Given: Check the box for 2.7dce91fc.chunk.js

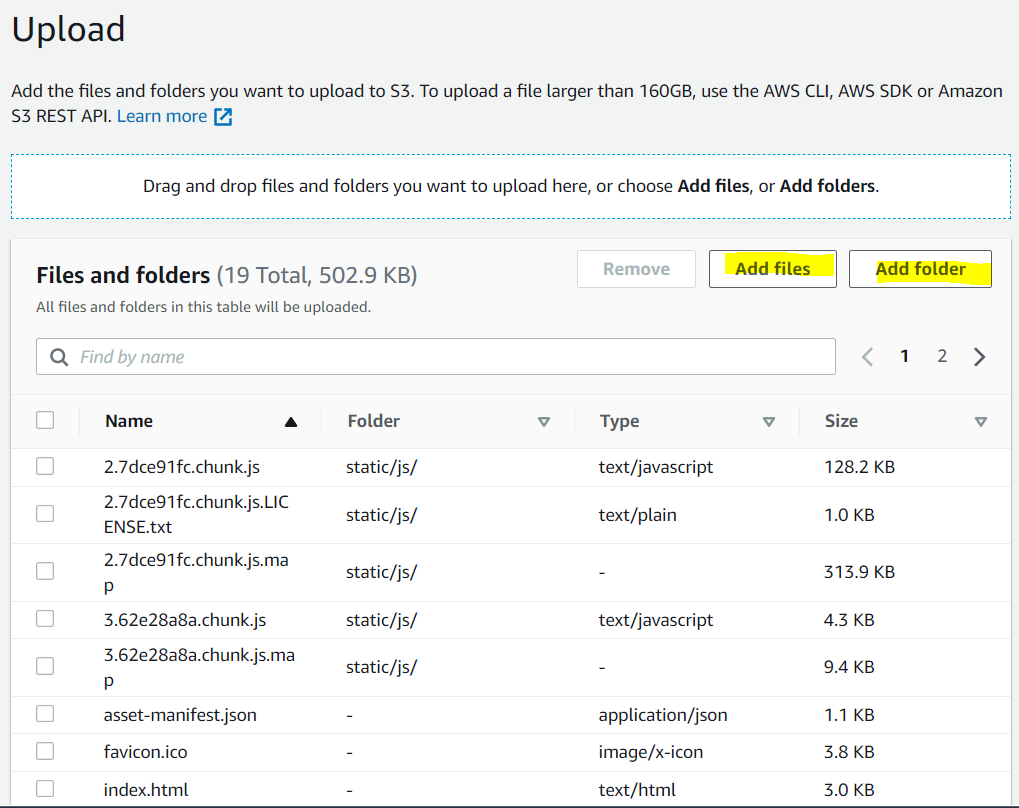Looking at the screenshot, I should click(45, 466).
